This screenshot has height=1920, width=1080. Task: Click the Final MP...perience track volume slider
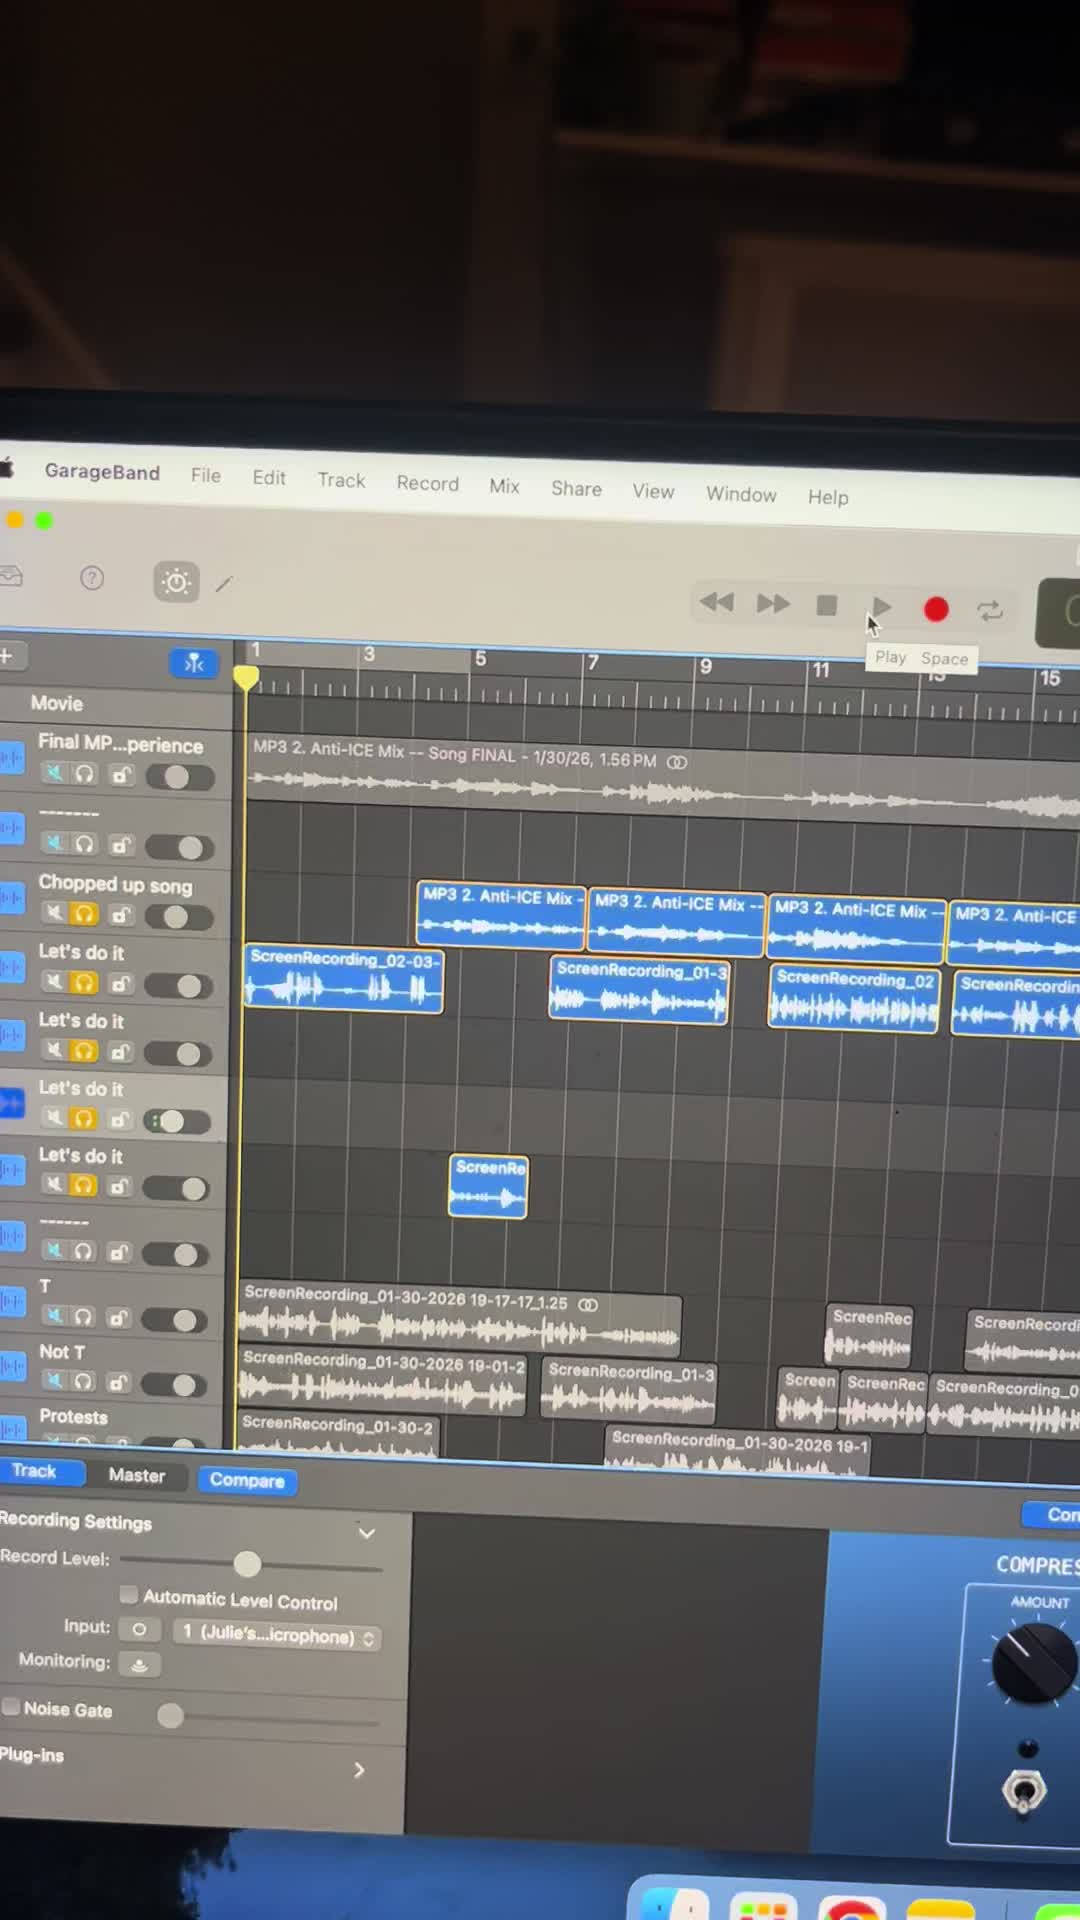(180, 777)
